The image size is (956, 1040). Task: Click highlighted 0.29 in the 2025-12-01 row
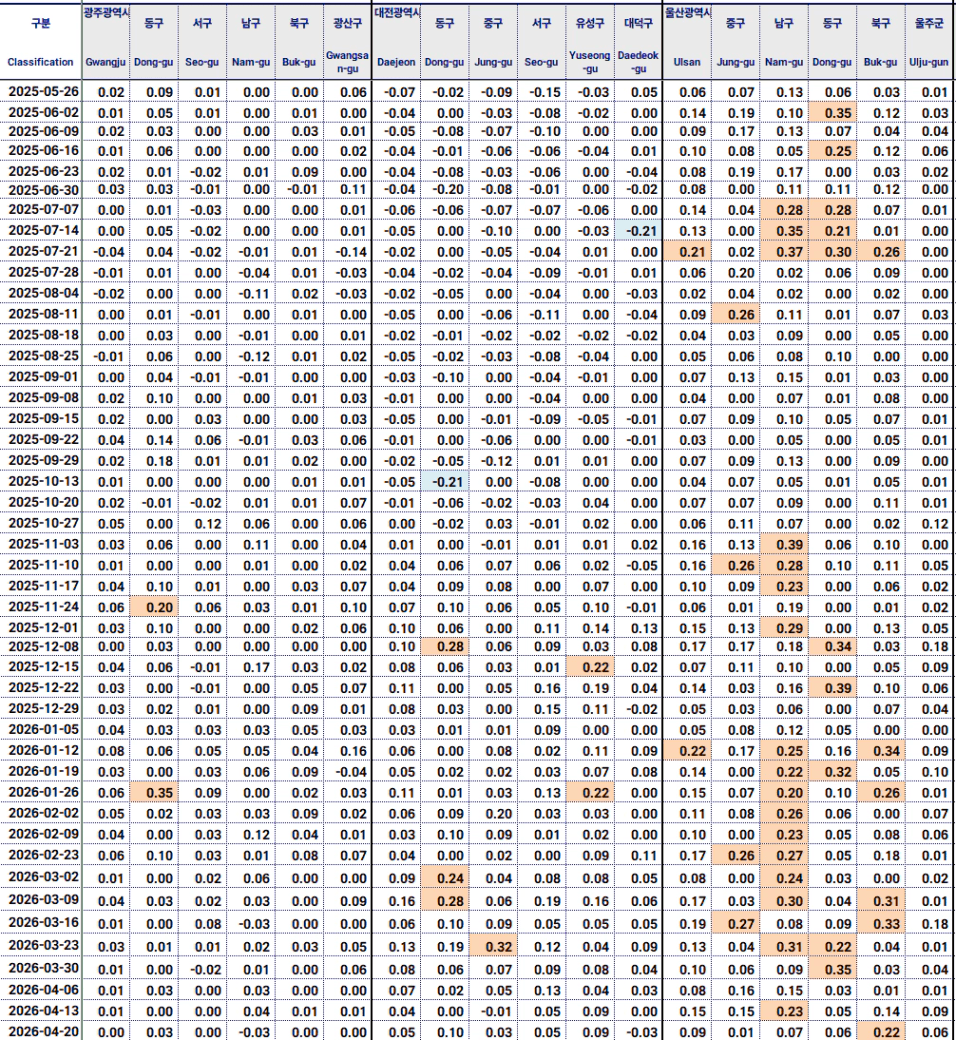pos(784,628)
